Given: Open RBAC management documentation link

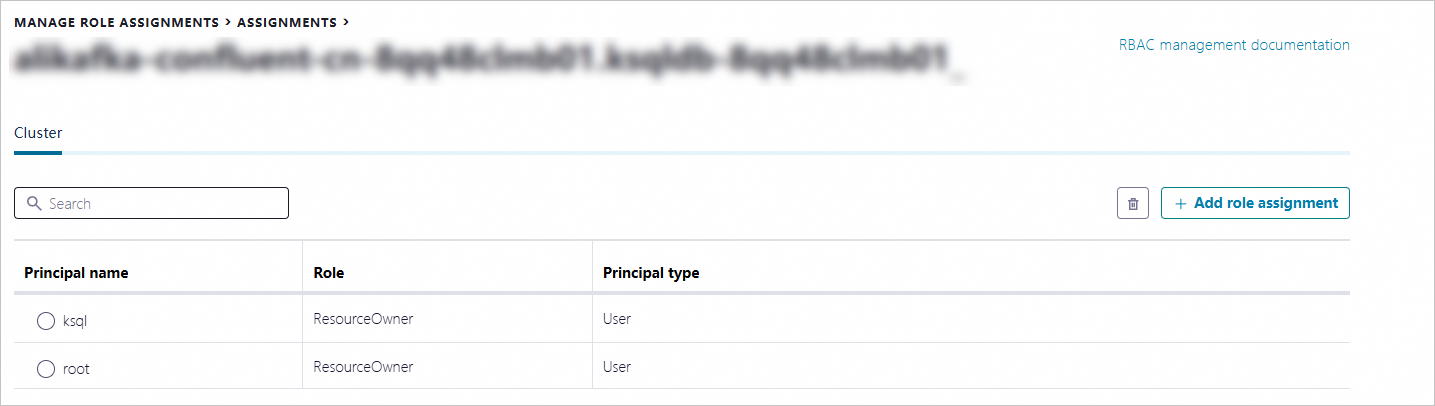Looking at the screenshot, I should 1234,45.
